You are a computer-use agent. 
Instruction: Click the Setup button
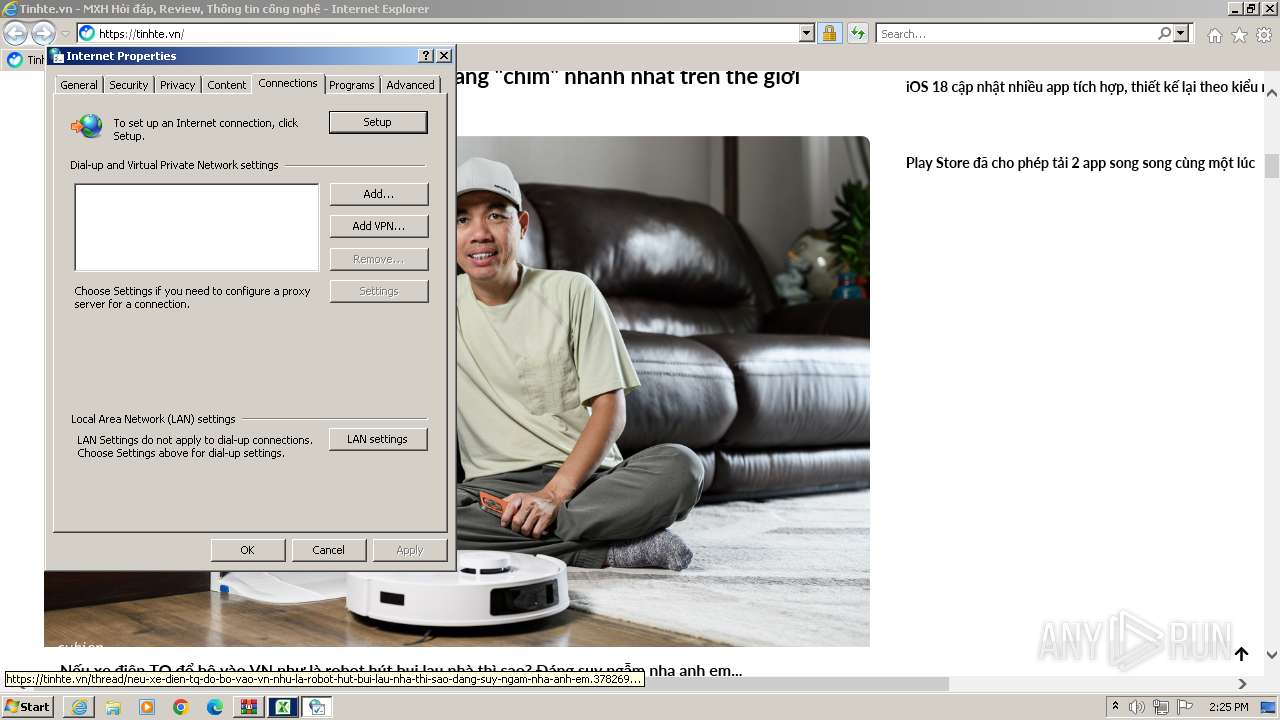tap(378, 122)
